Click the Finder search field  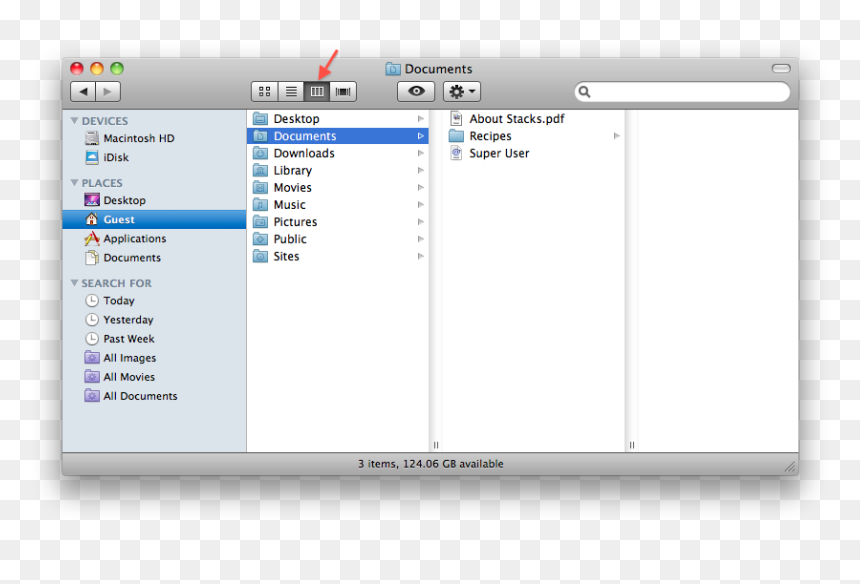point(682,92)
